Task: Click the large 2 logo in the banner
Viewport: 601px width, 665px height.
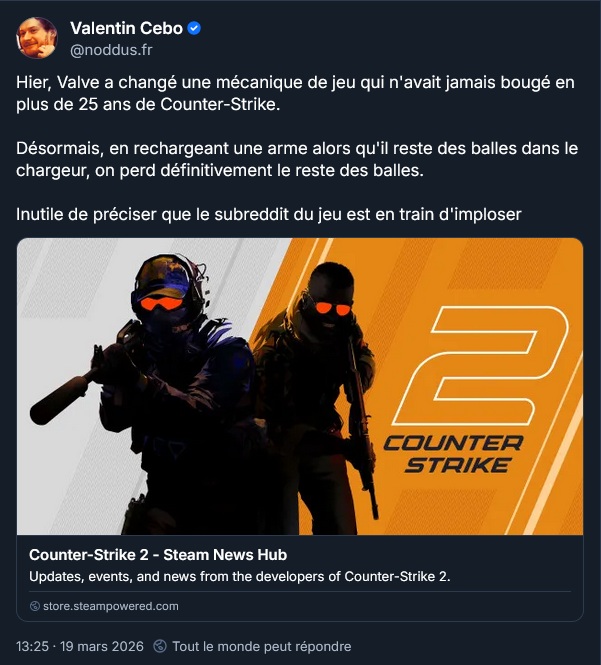Action: click(x=481, y=366)
